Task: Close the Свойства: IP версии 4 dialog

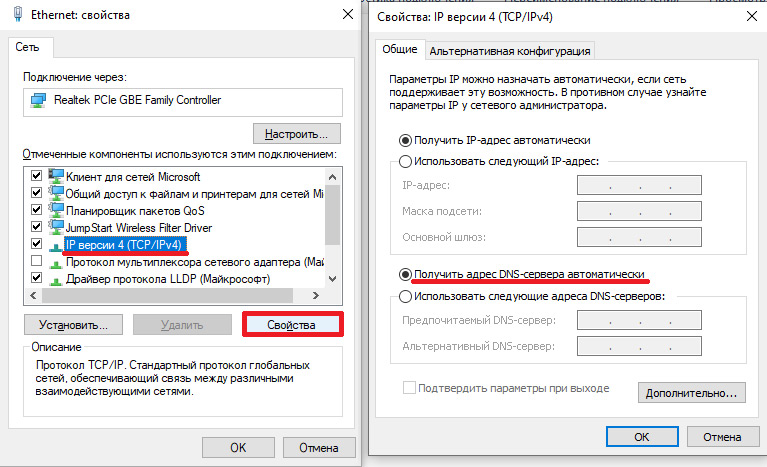Action: (752, 16)
